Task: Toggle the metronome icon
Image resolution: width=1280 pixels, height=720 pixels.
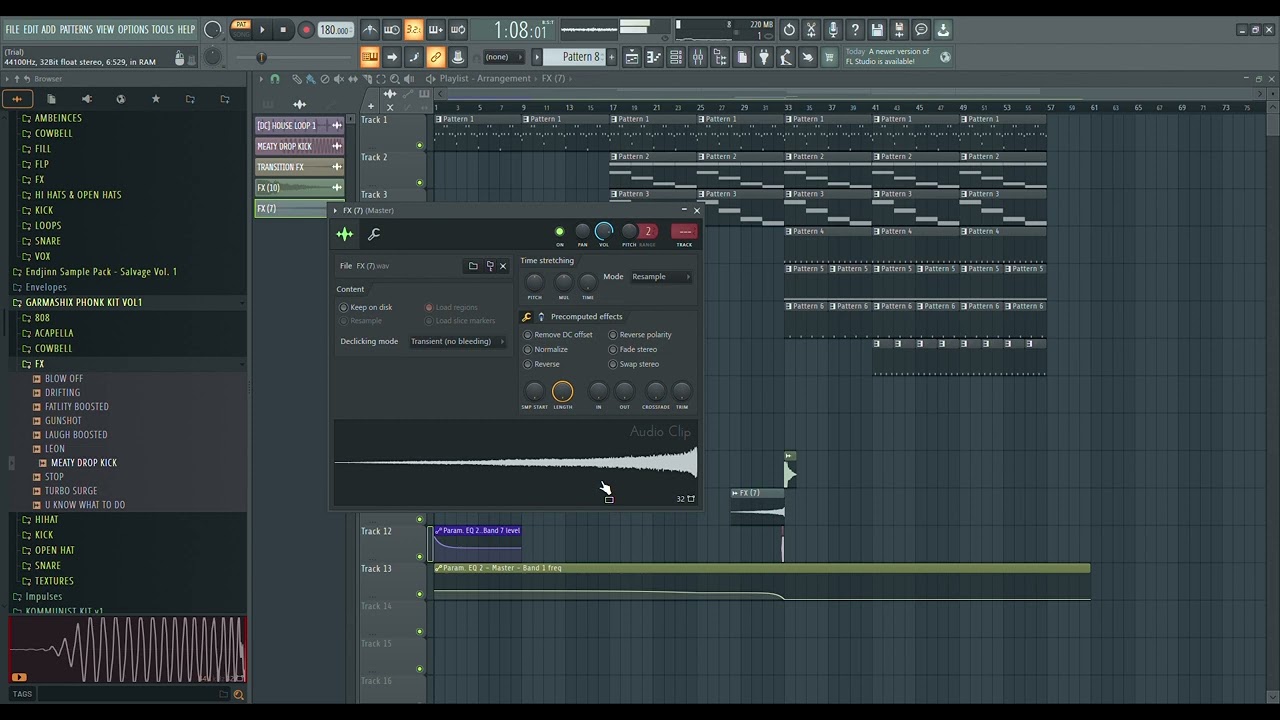Action: click(x=370, y=30)
